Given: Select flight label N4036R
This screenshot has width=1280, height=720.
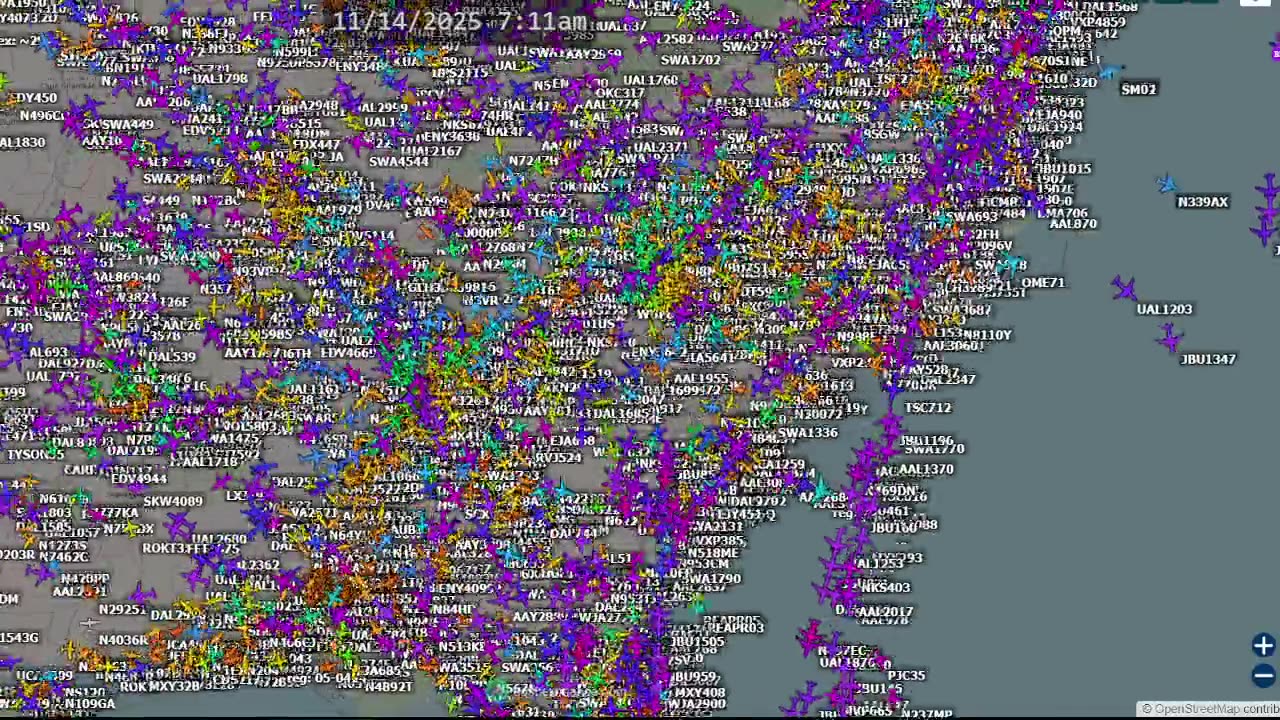Looking at the screenshot, I should pyautogui.click(x=124, y=641).
